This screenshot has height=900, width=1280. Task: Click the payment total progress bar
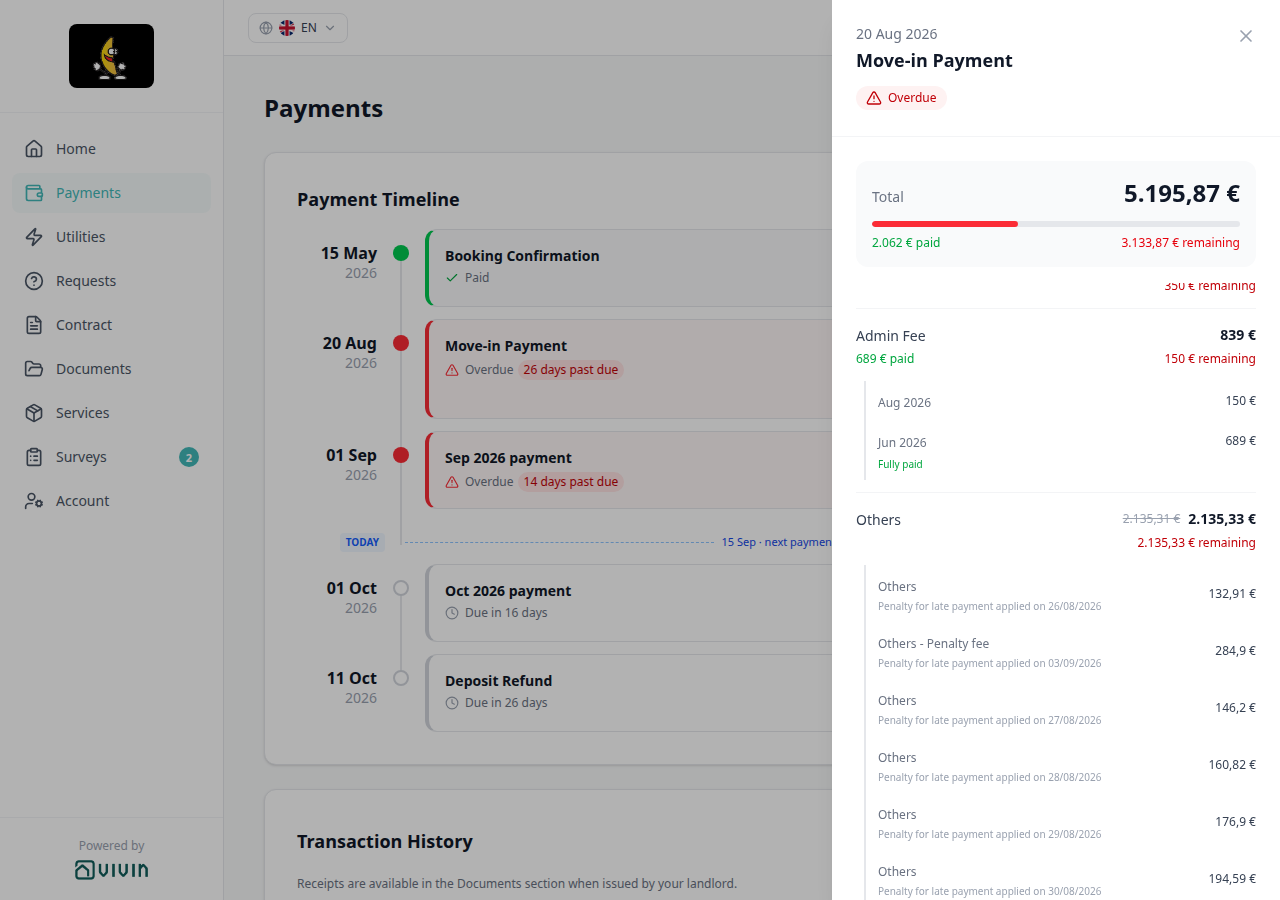point(1056,224)
